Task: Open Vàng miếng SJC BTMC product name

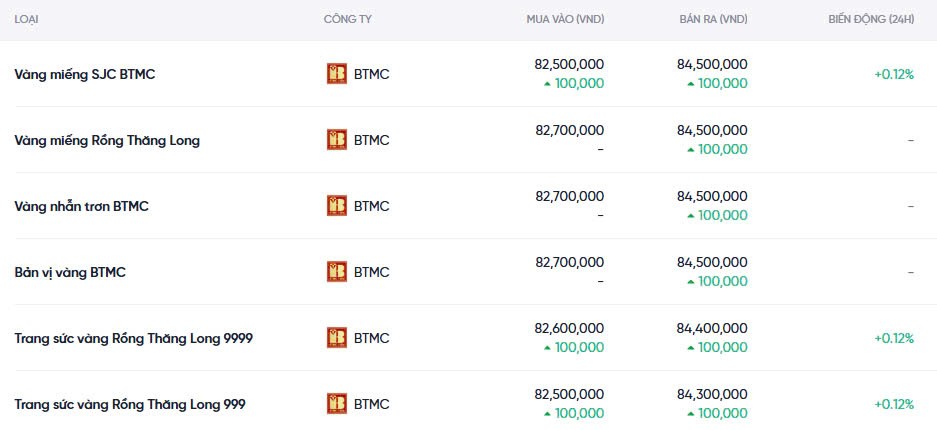Action: [x=85, y=74]
